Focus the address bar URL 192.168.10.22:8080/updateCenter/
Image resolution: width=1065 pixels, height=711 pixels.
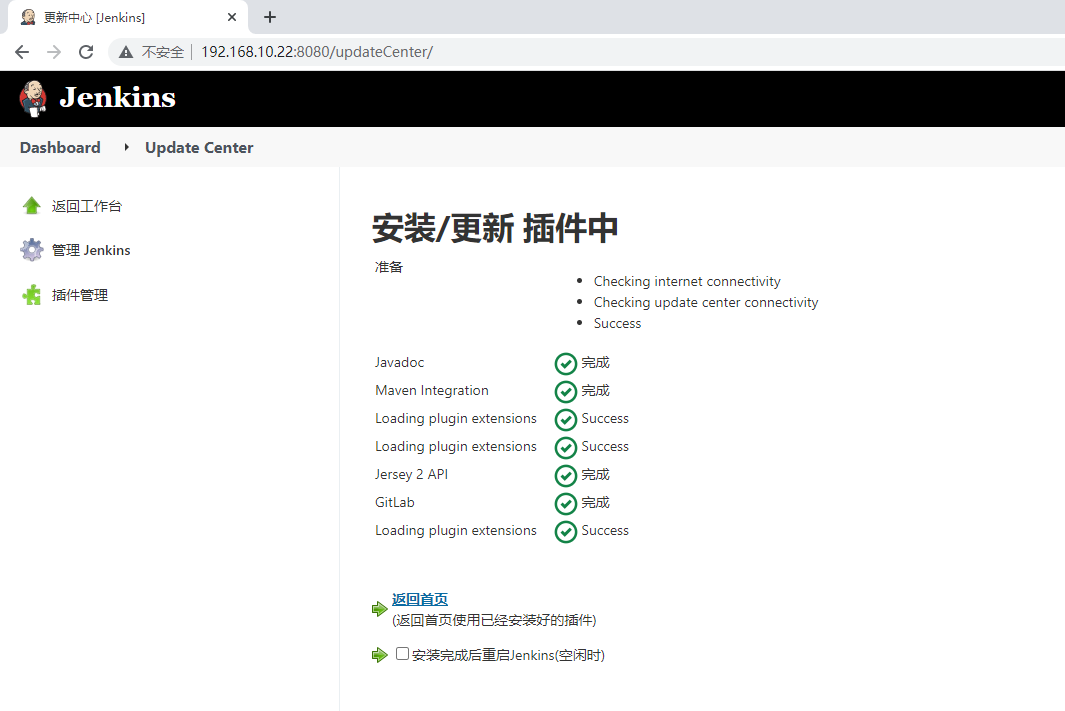(317, 52)
